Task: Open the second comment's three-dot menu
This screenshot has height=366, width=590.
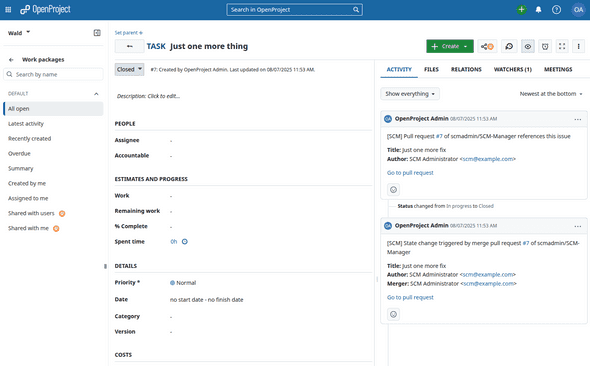Action: point(578,226)
